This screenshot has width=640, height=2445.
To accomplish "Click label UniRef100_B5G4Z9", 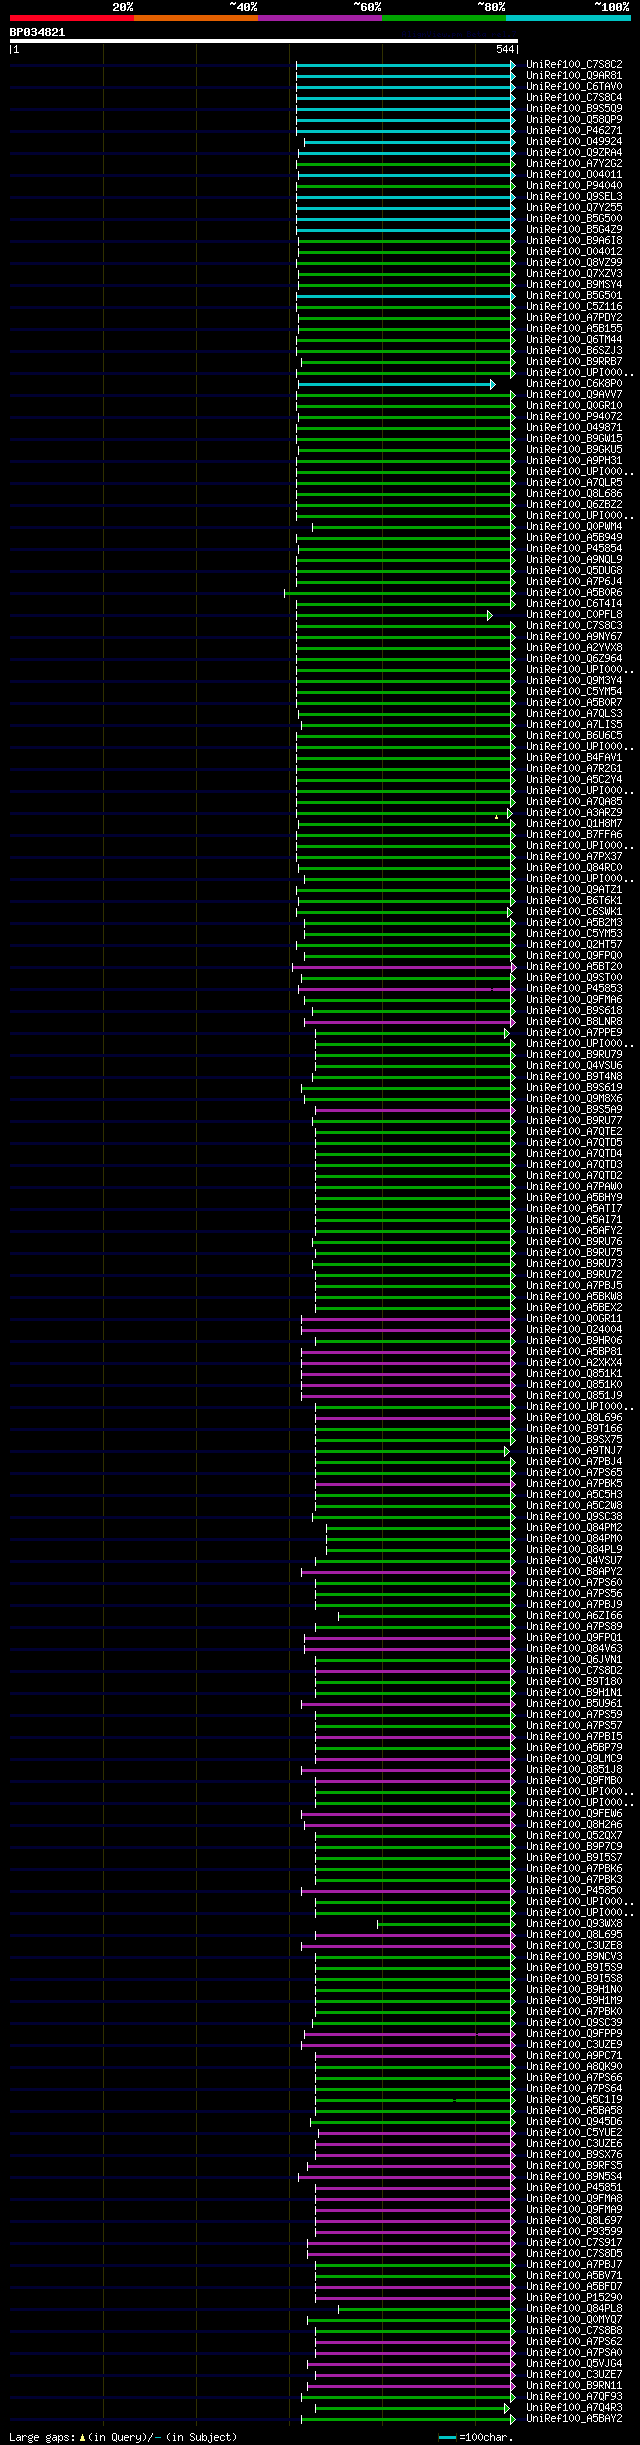I will tap(574, 230).
